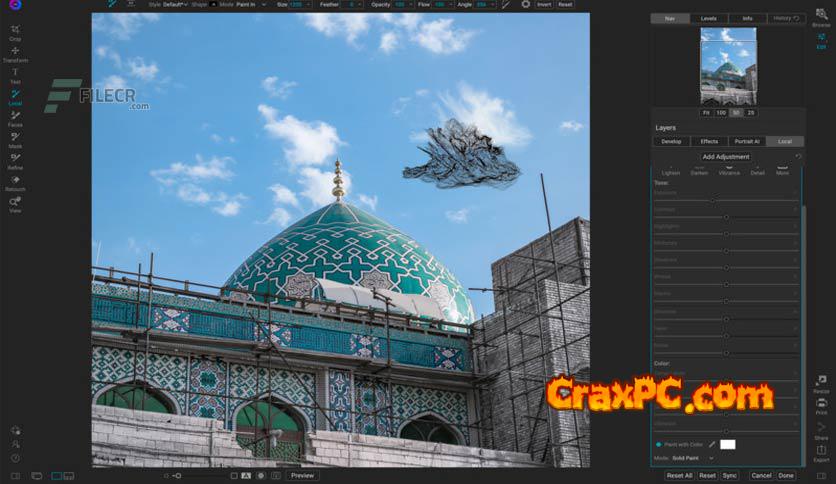
Task: Select the Mask tool
Action: point(15,140)
